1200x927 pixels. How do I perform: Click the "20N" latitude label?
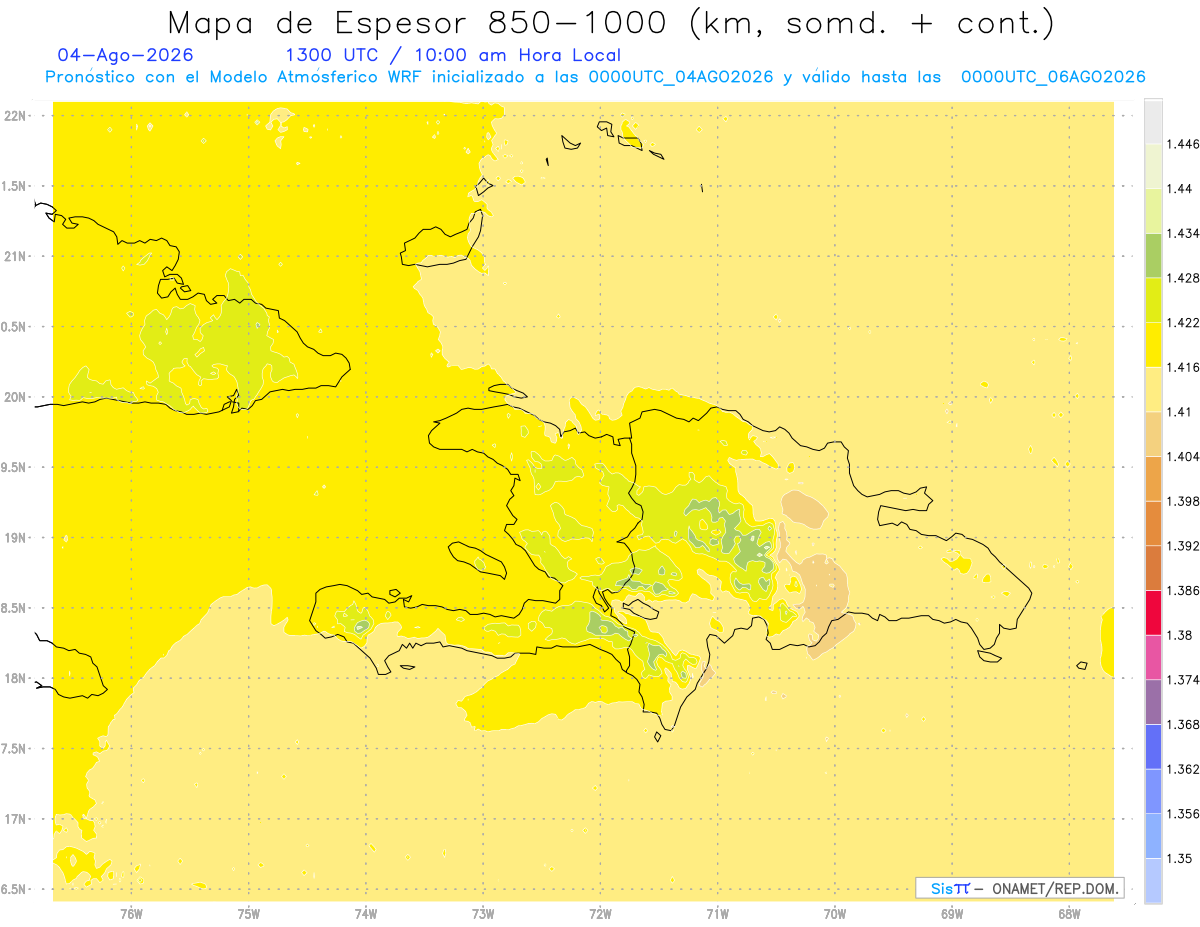click(17, 397)
